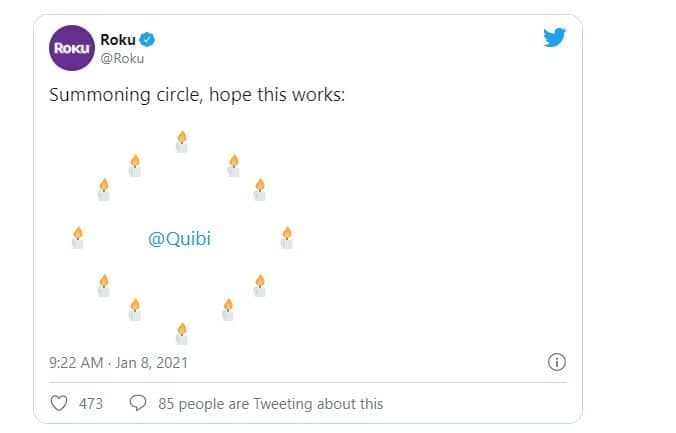Viewport: 676px width, 433px height.
Task: Open the 9:22 AM · Jan 8, 2021 timestamp
Action: click(x=118, y=363)
